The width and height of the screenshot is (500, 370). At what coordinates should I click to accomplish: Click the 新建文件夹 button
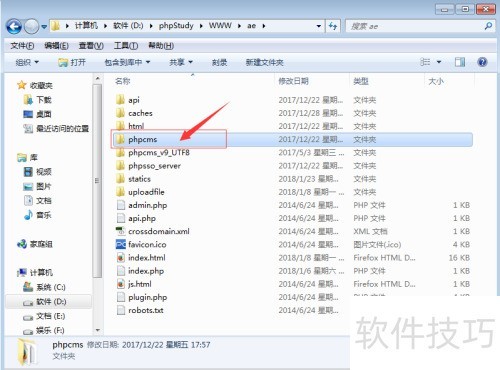(x=264, y=62)
